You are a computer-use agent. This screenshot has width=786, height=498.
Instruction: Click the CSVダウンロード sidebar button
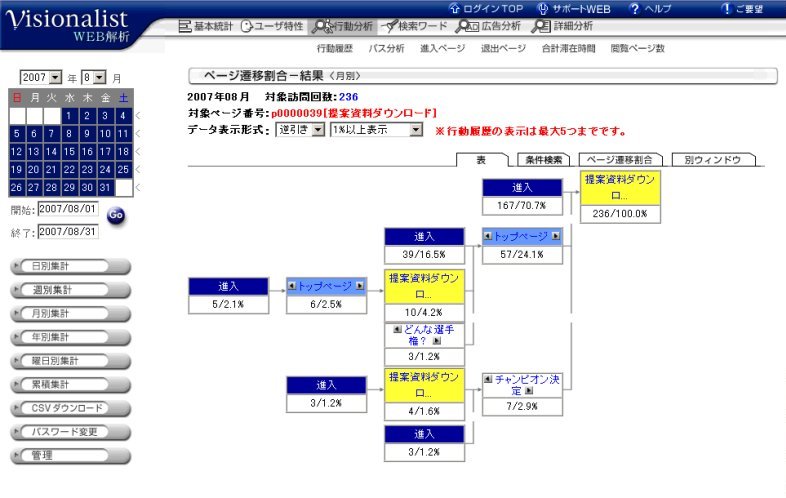coord(70,408)
